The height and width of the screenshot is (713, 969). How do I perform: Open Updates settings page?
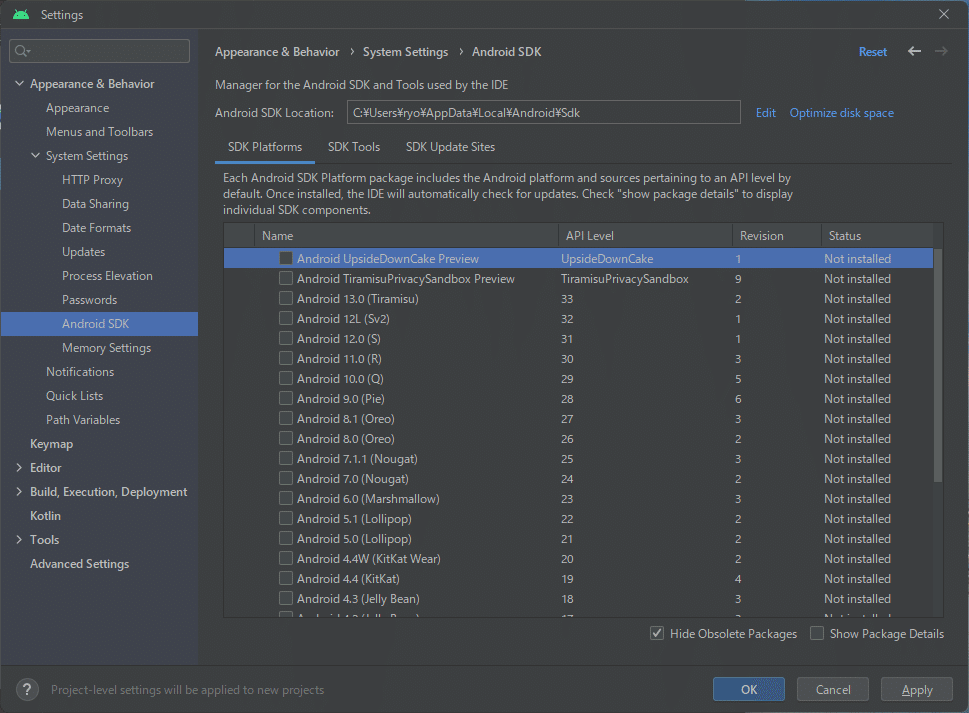83,251
